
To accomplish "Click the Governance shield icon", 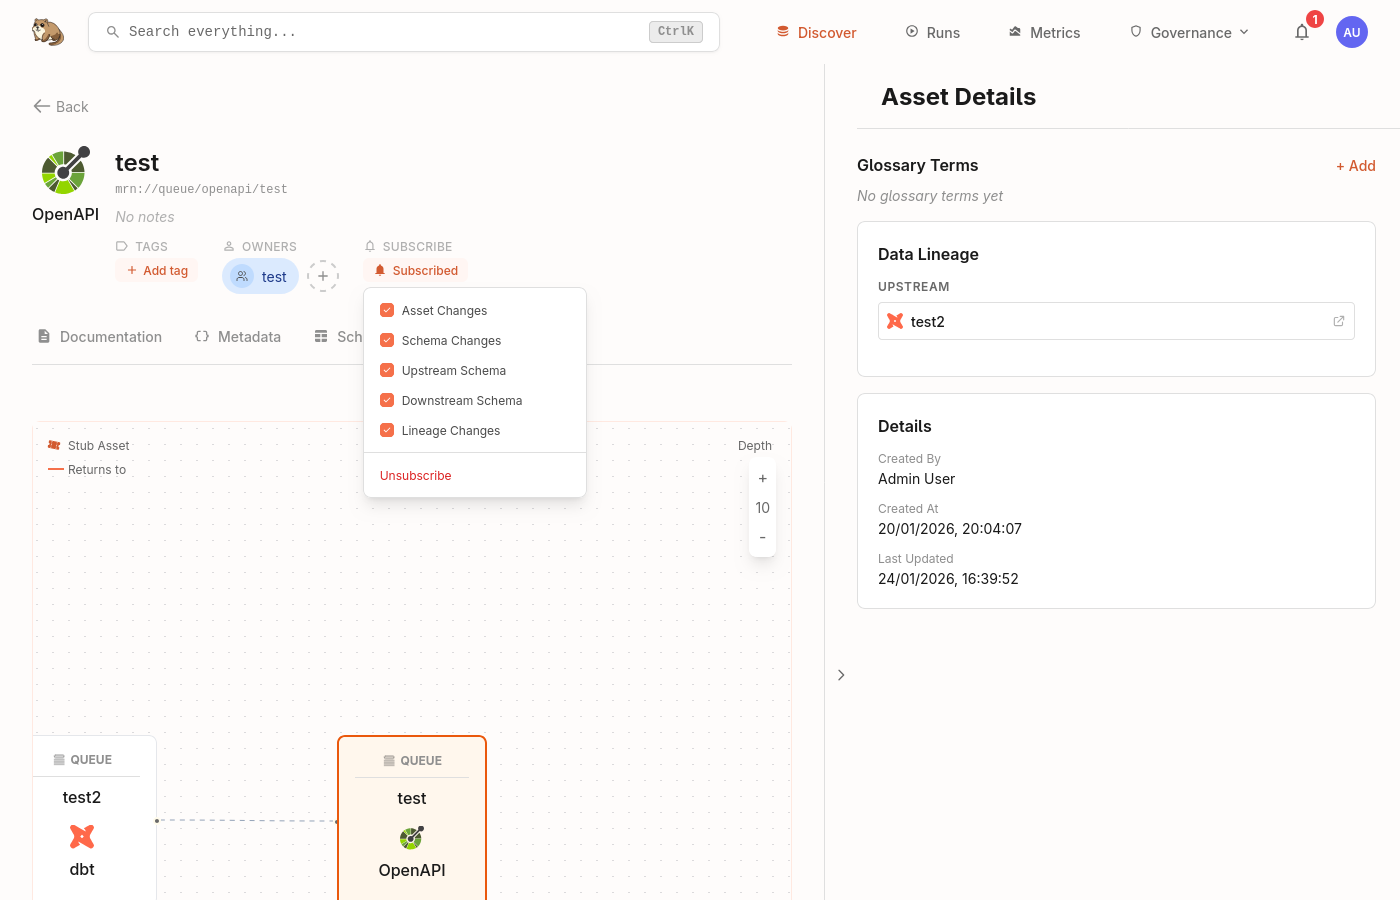I will tap(1135, 32).
